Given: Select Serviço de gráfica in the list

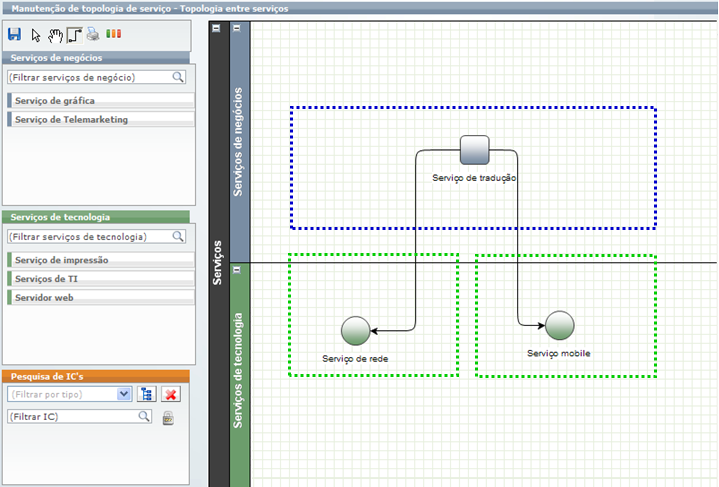Looking at the screenshot, I should click(x=101, y=100).
